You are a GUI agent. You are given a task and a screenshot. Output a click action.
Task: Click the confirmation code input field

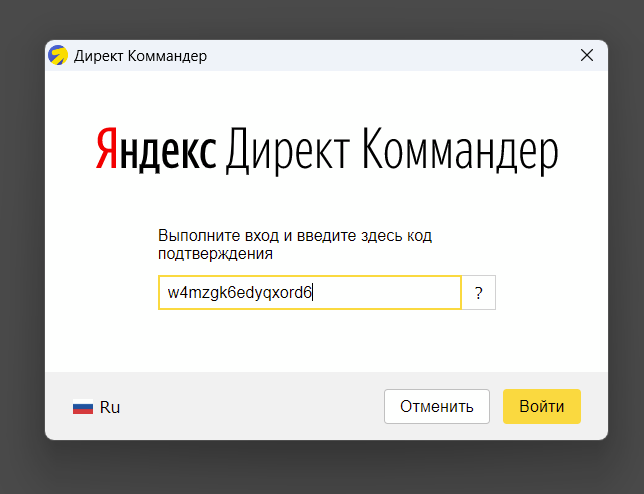(x=310, y=292)
